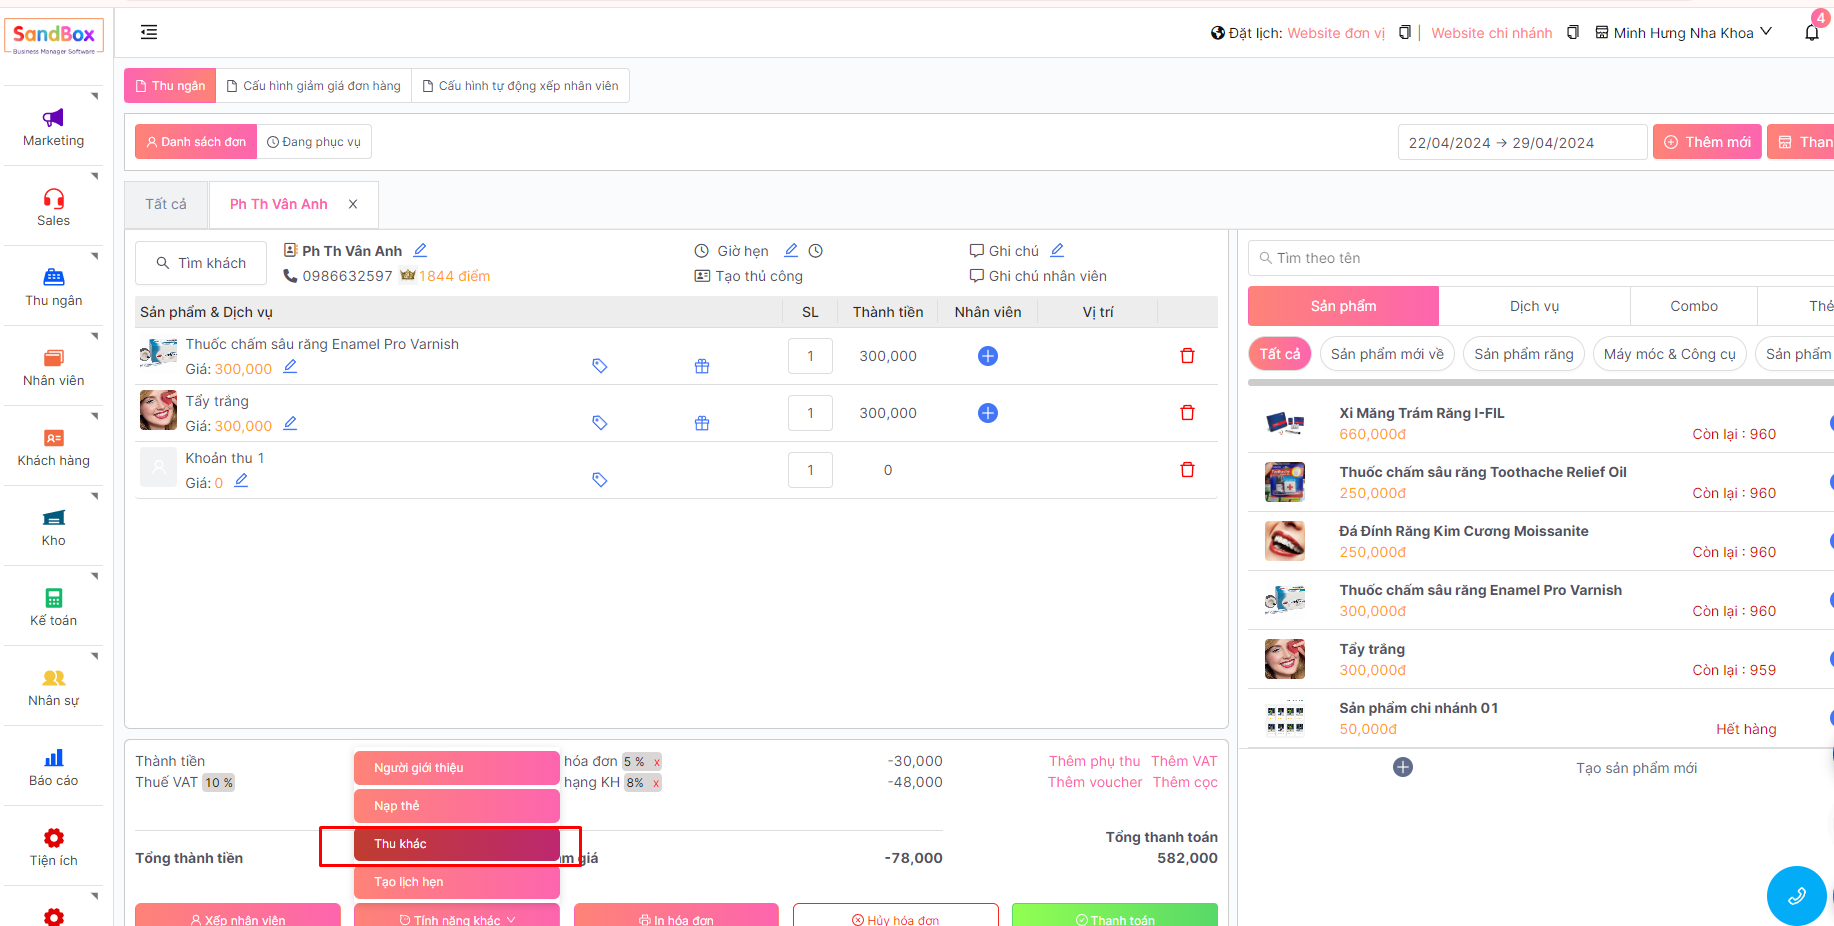This screenshot has width=1834, height=926.
Task: Edit the Ghi chú note pencil icon
Action: point(1057,250)
